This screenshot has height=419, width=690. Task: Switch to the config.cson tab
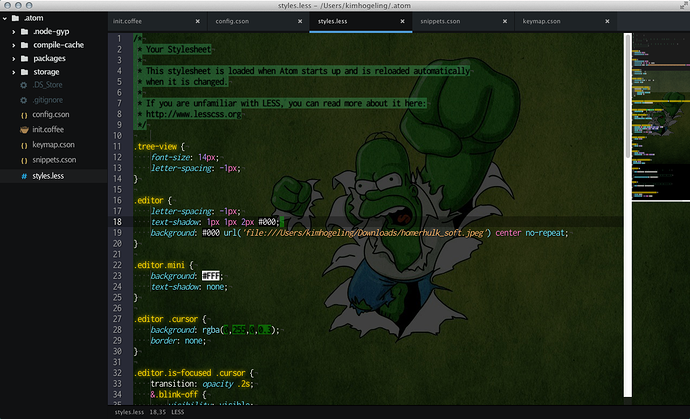pos(258,21)
